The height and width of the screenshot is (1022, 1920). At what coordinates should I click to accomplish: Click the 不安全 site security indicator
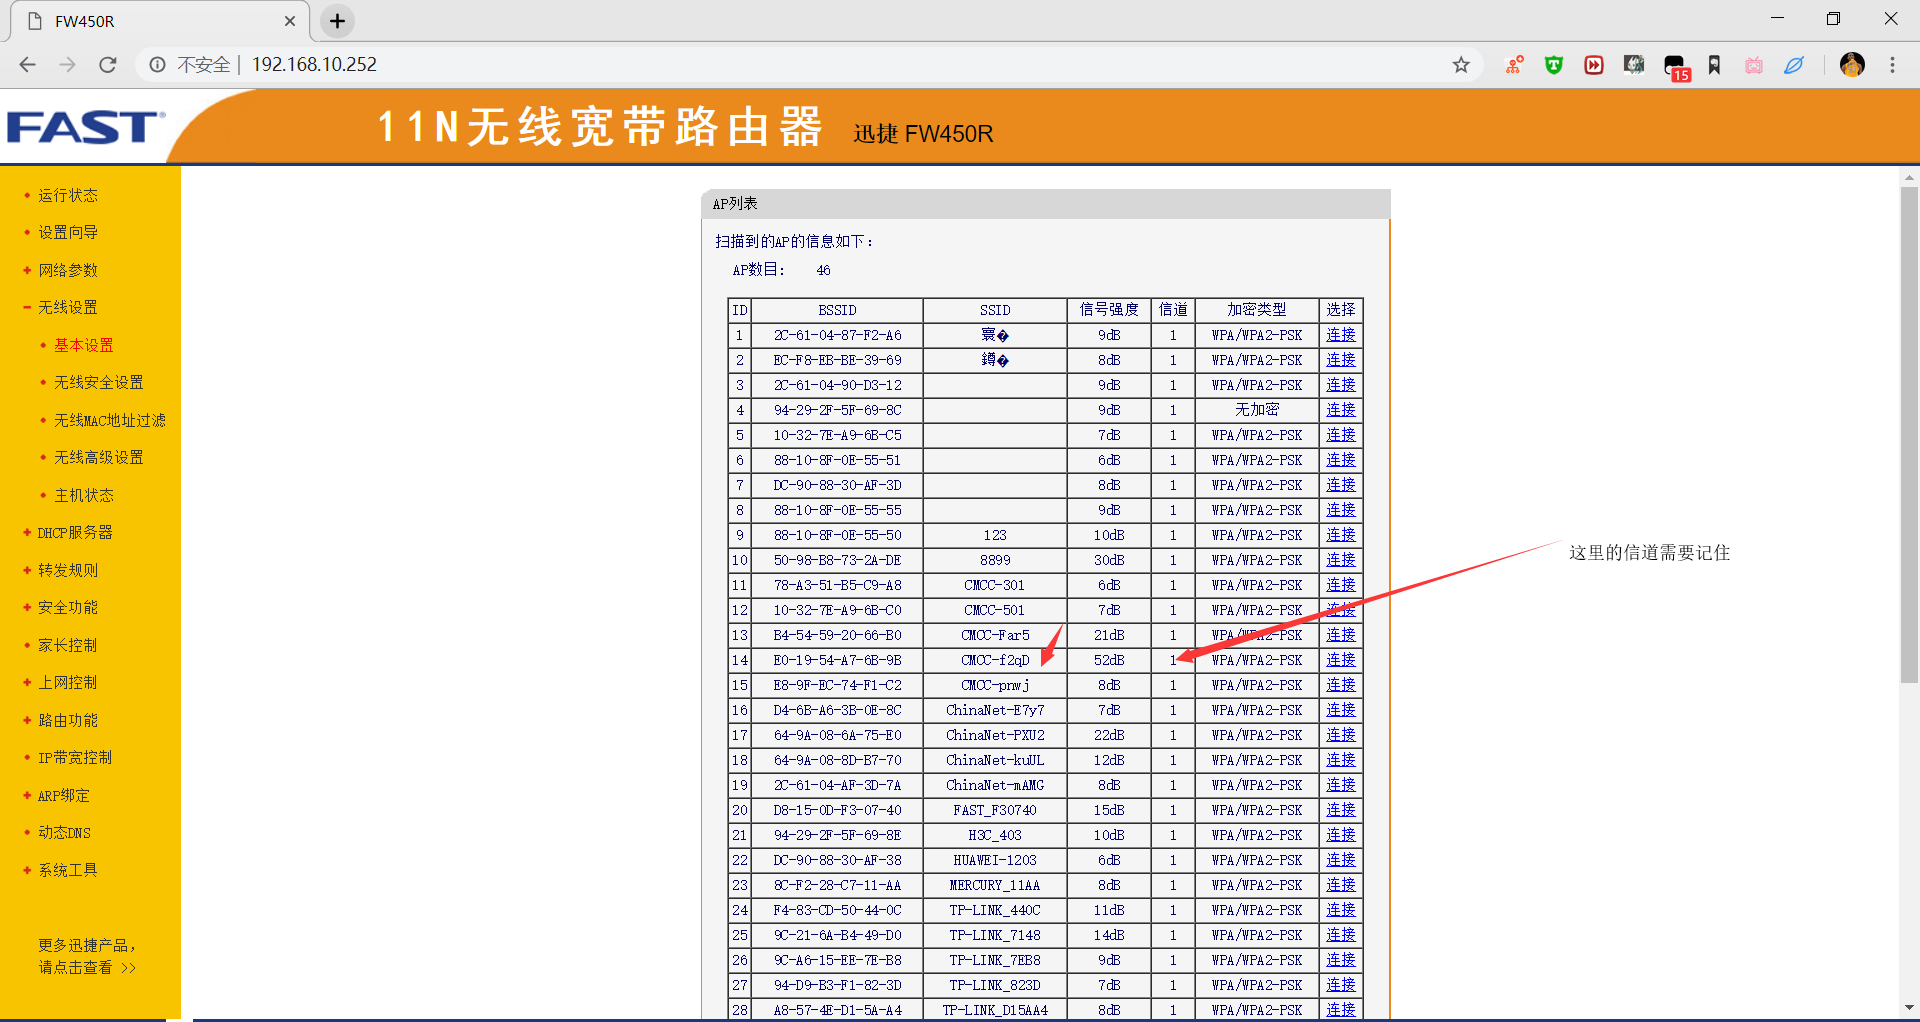coord(203,64)
